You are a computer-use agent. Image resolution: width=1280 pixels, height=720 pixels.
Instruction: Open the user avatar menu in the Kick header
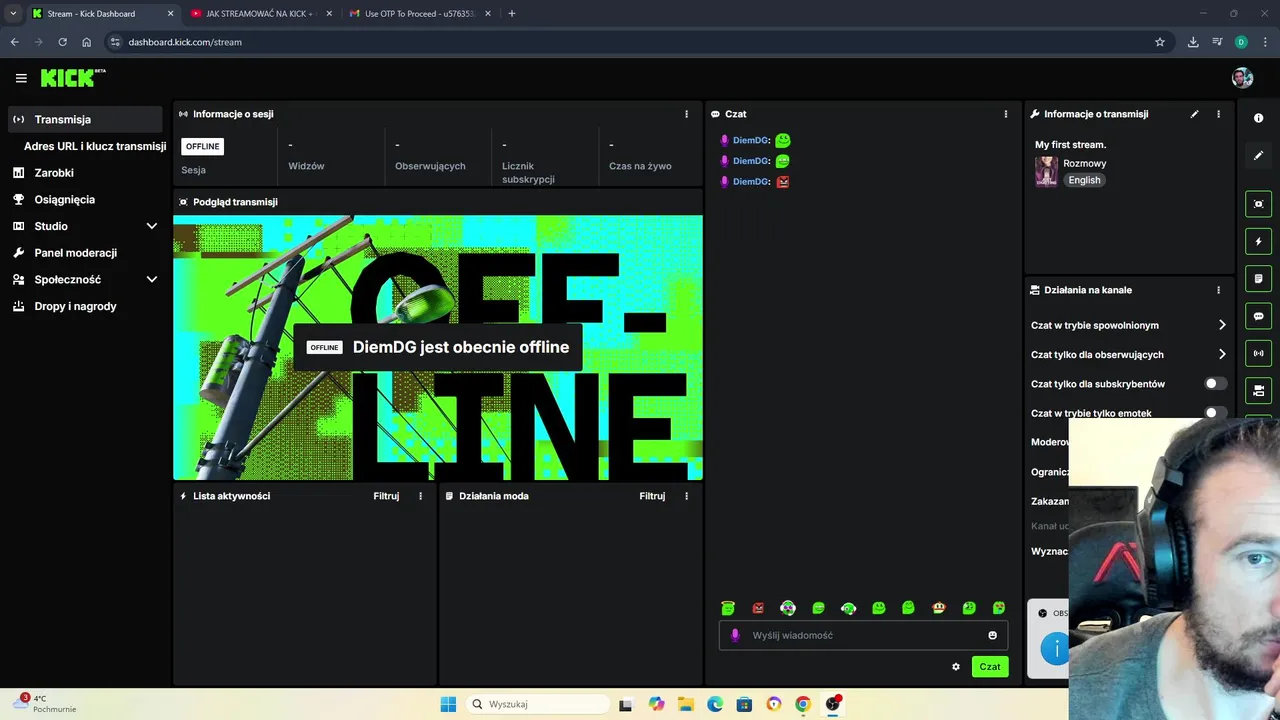tap(1242, 78)
